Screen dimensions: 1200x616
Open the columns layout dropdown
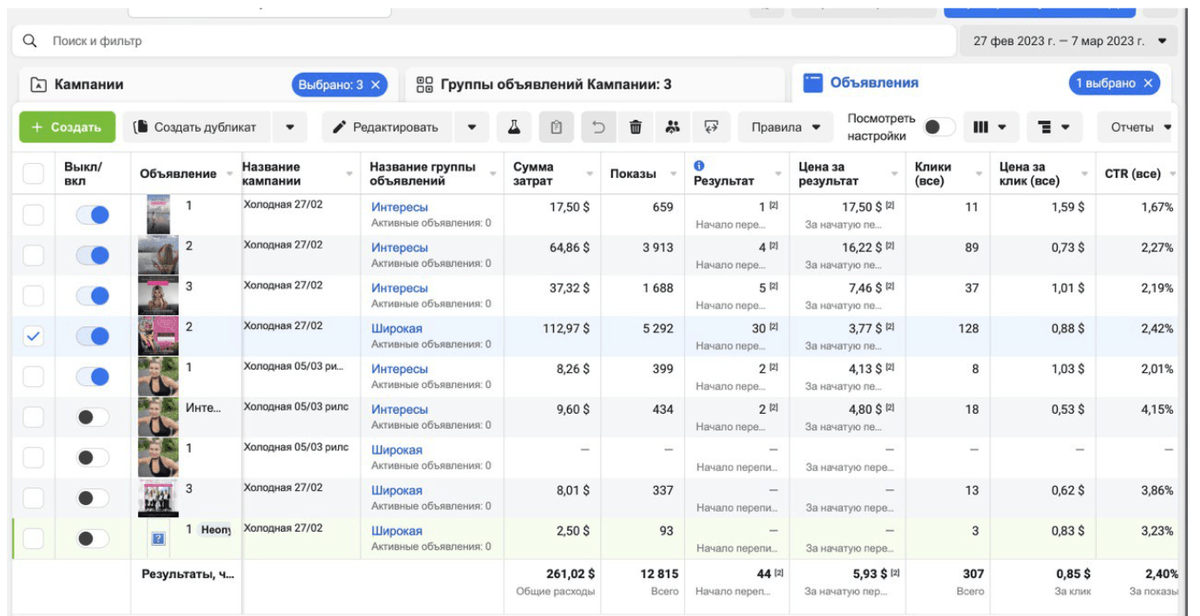(x=989, y=127)
